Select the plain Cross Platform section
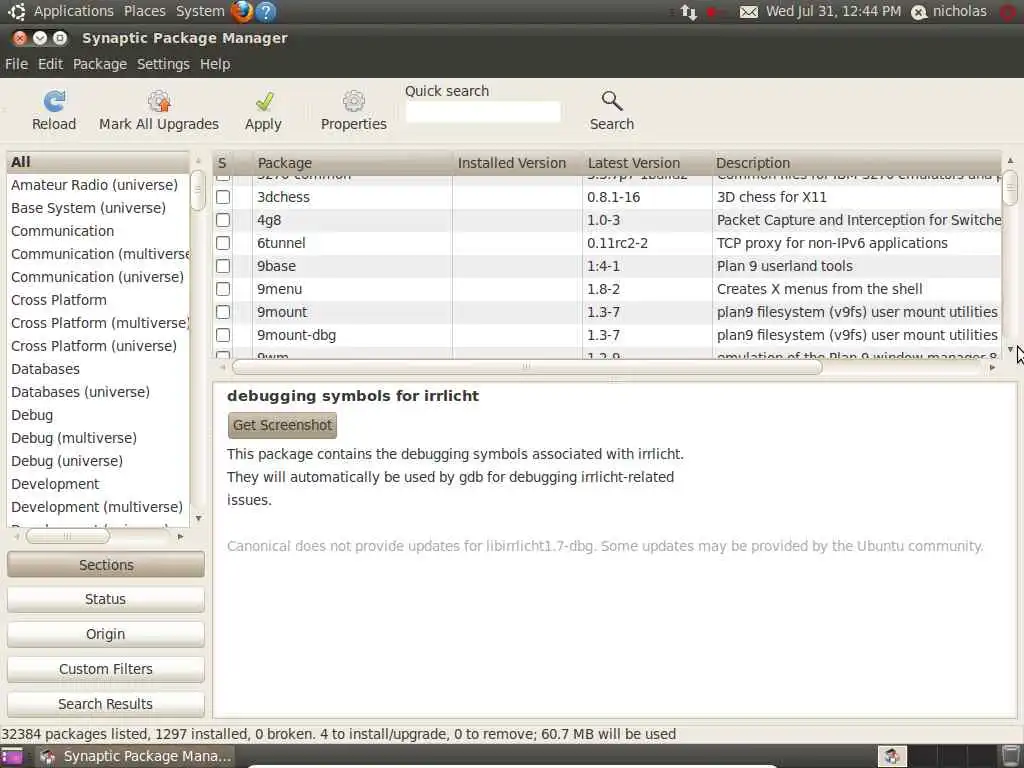The image size is (1024, 768). 98,300
